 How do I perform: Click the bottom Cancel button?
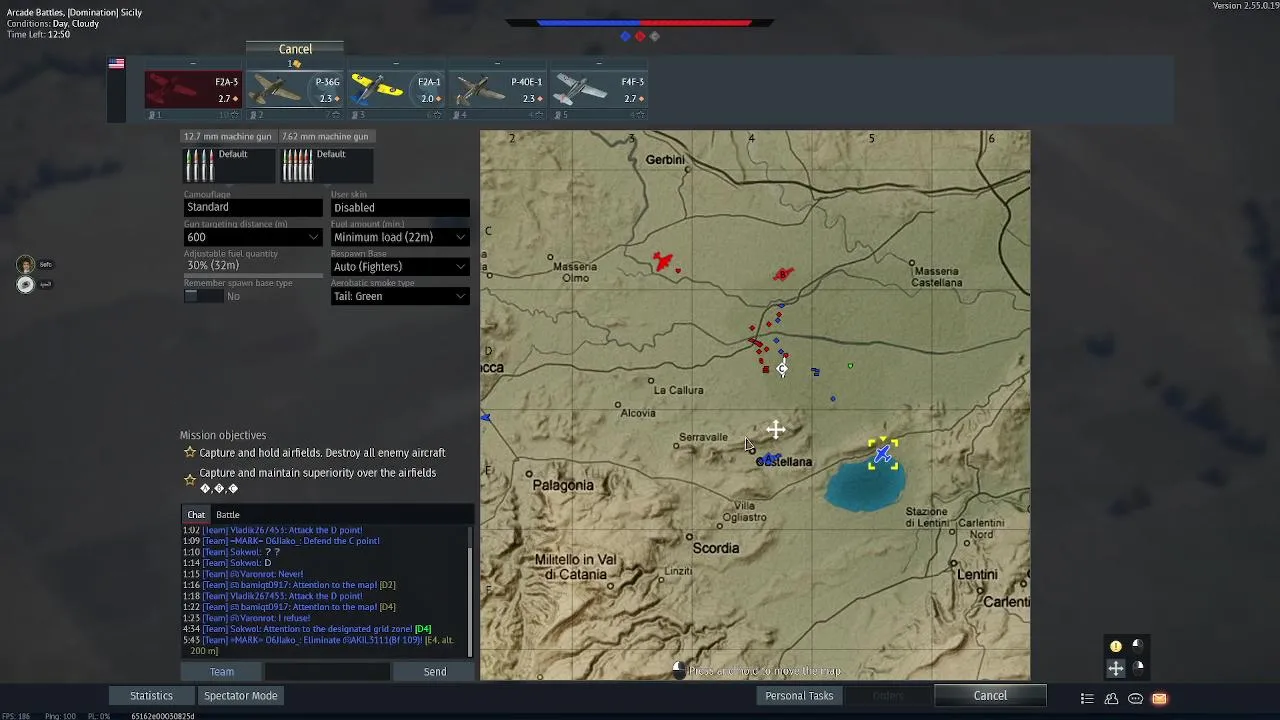pyautogui.click(x=990, y=696)
